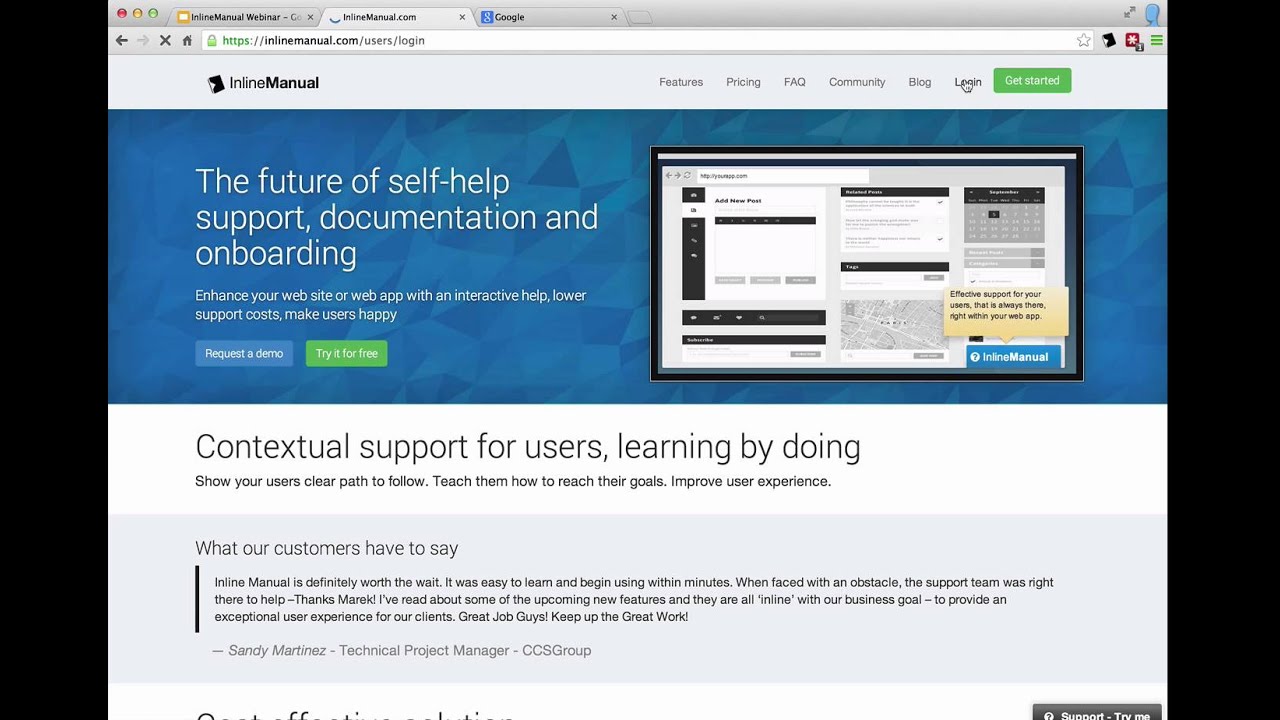Open Features in the navigation
The width and height of the screenshot is (1280, 720).
click(681, 82)
